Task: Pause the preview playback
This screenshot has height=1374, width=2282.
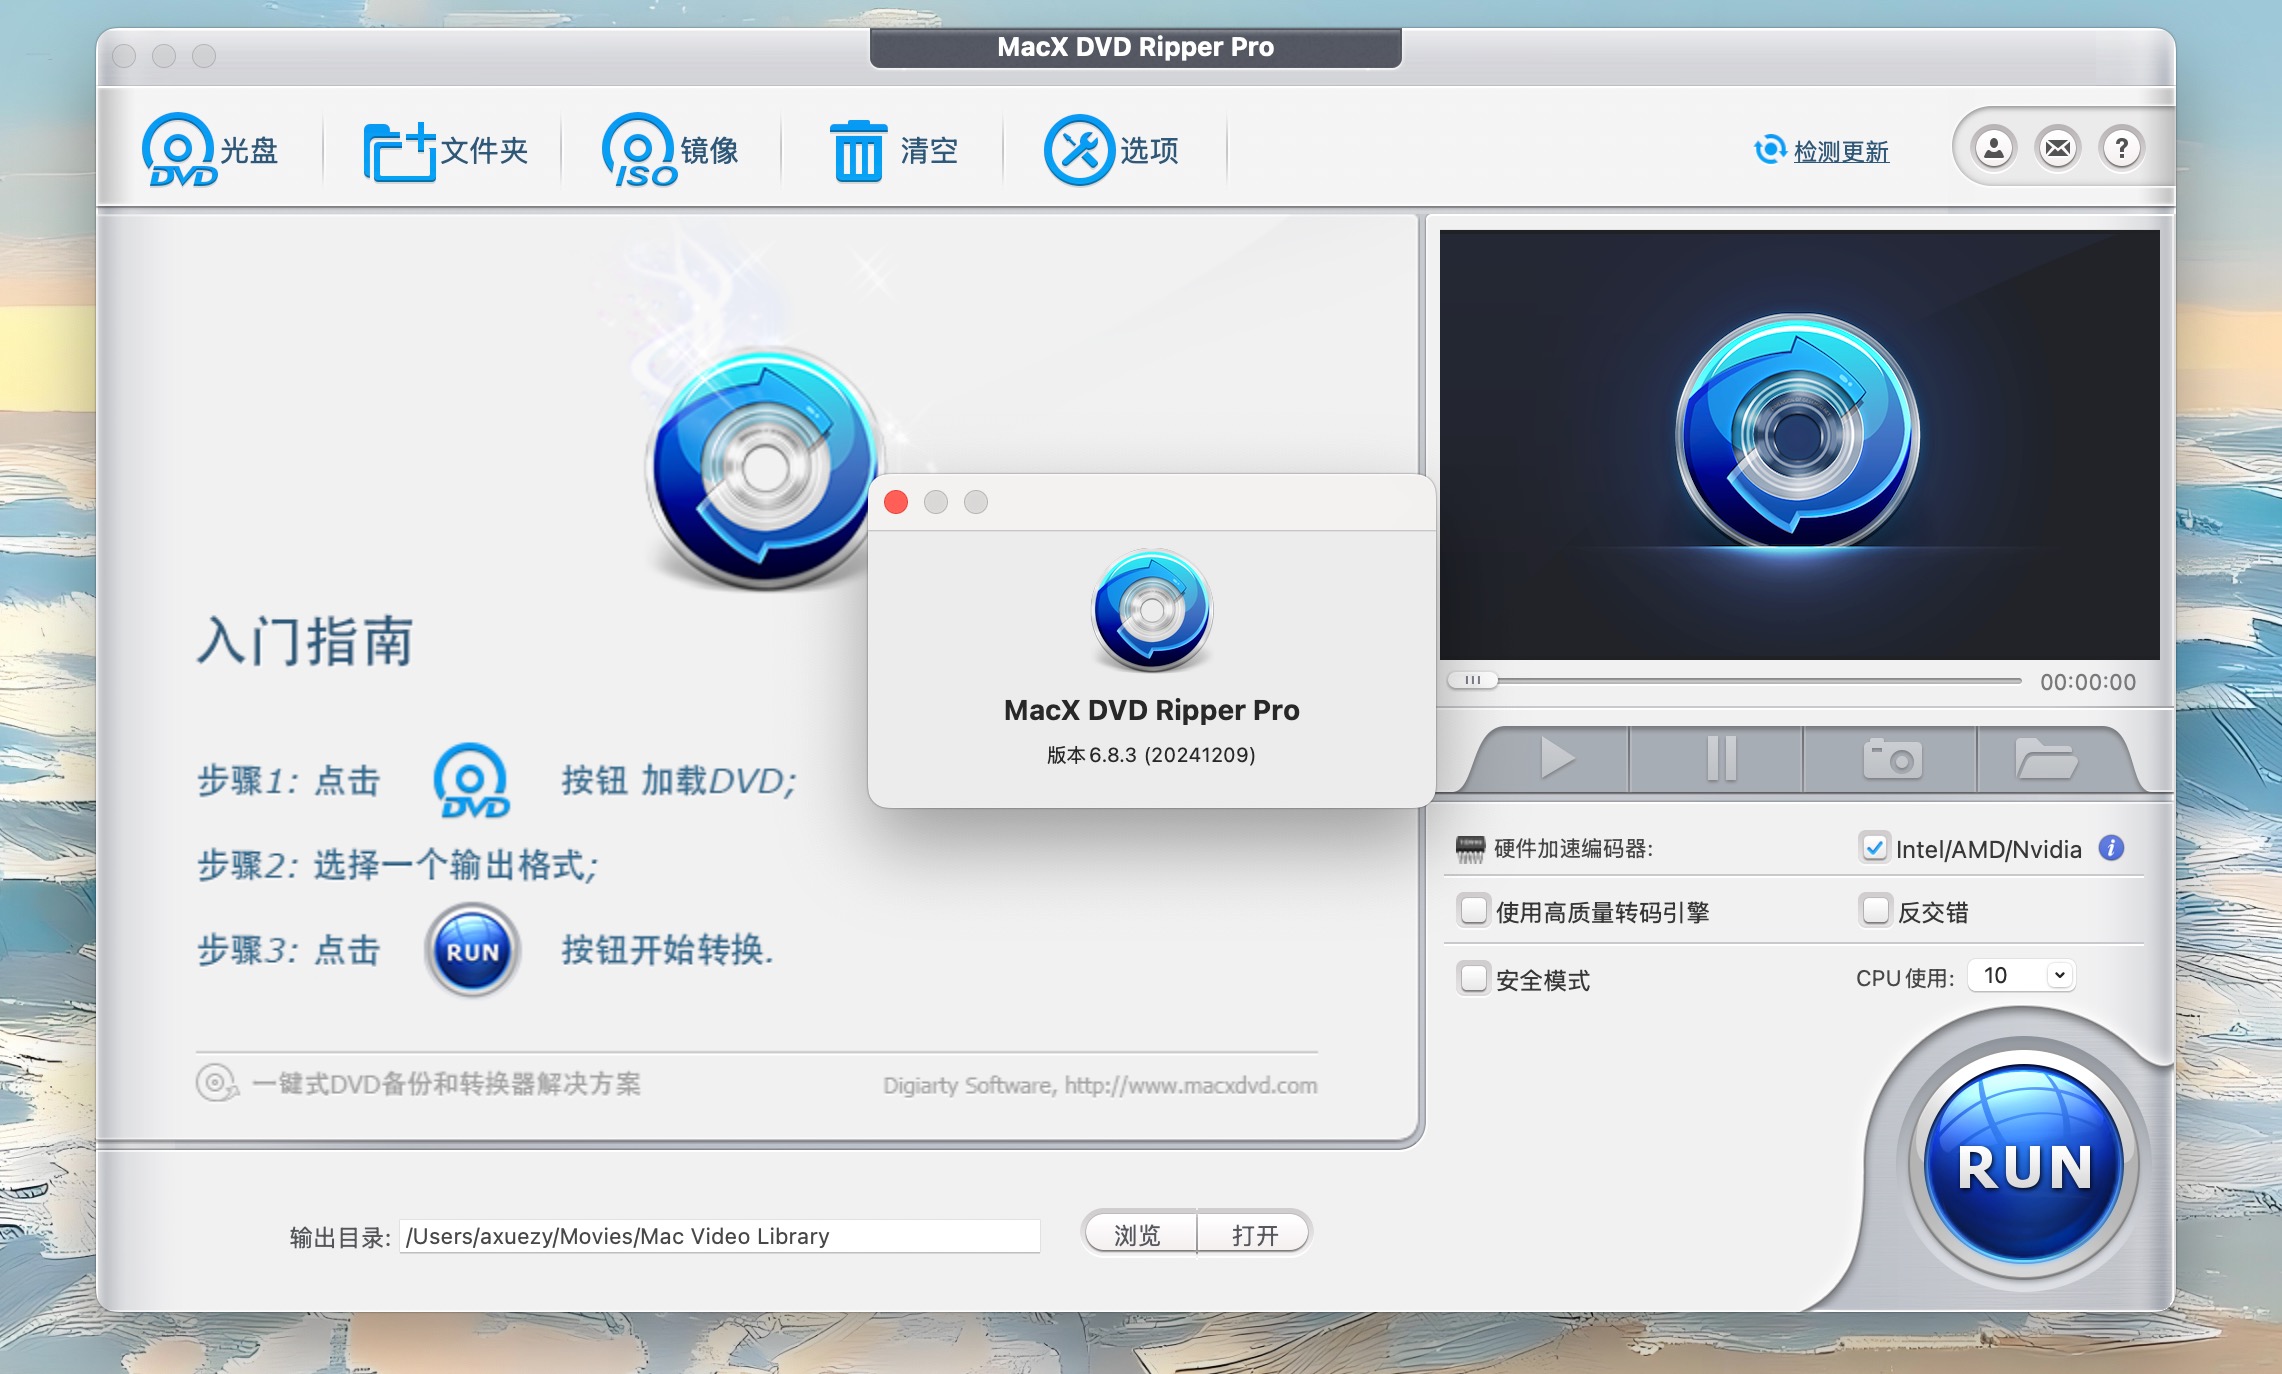Action: click(x=1720, y=758)
